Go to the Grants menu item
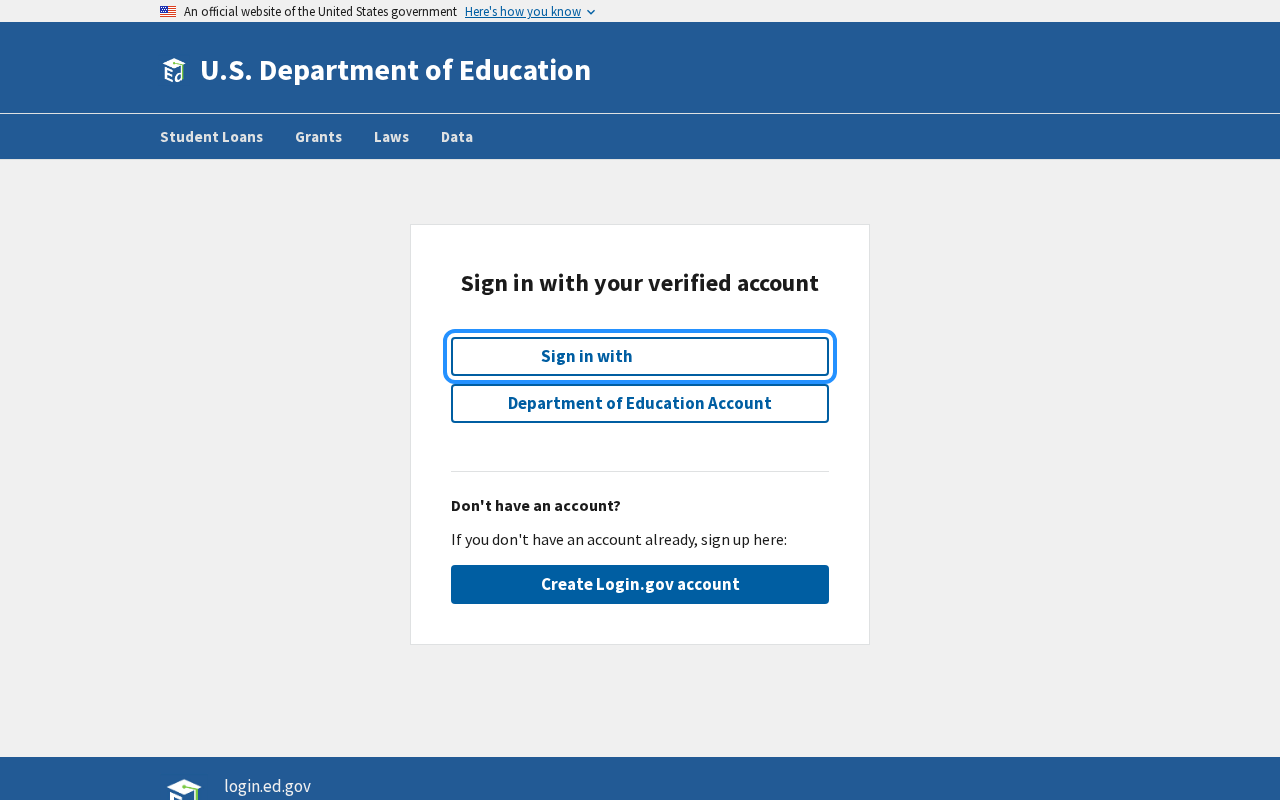1280x800 pixels. tap(319, 137)
